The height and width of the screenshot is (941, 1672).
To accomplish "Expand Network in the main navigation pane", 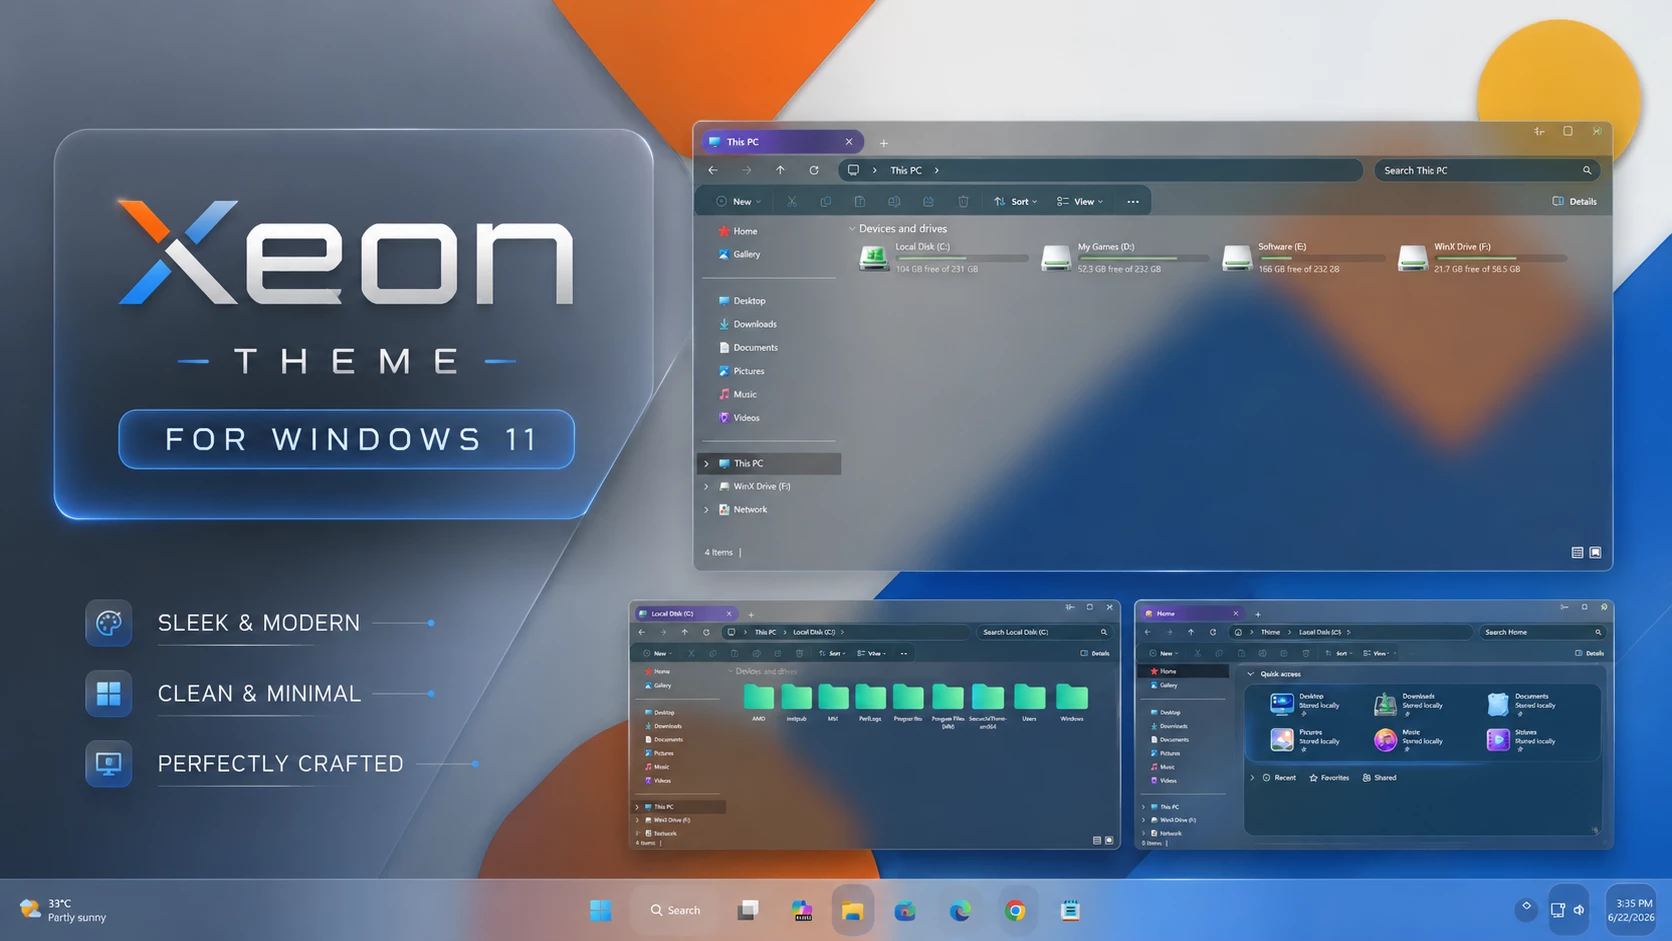I will (706, 509).
